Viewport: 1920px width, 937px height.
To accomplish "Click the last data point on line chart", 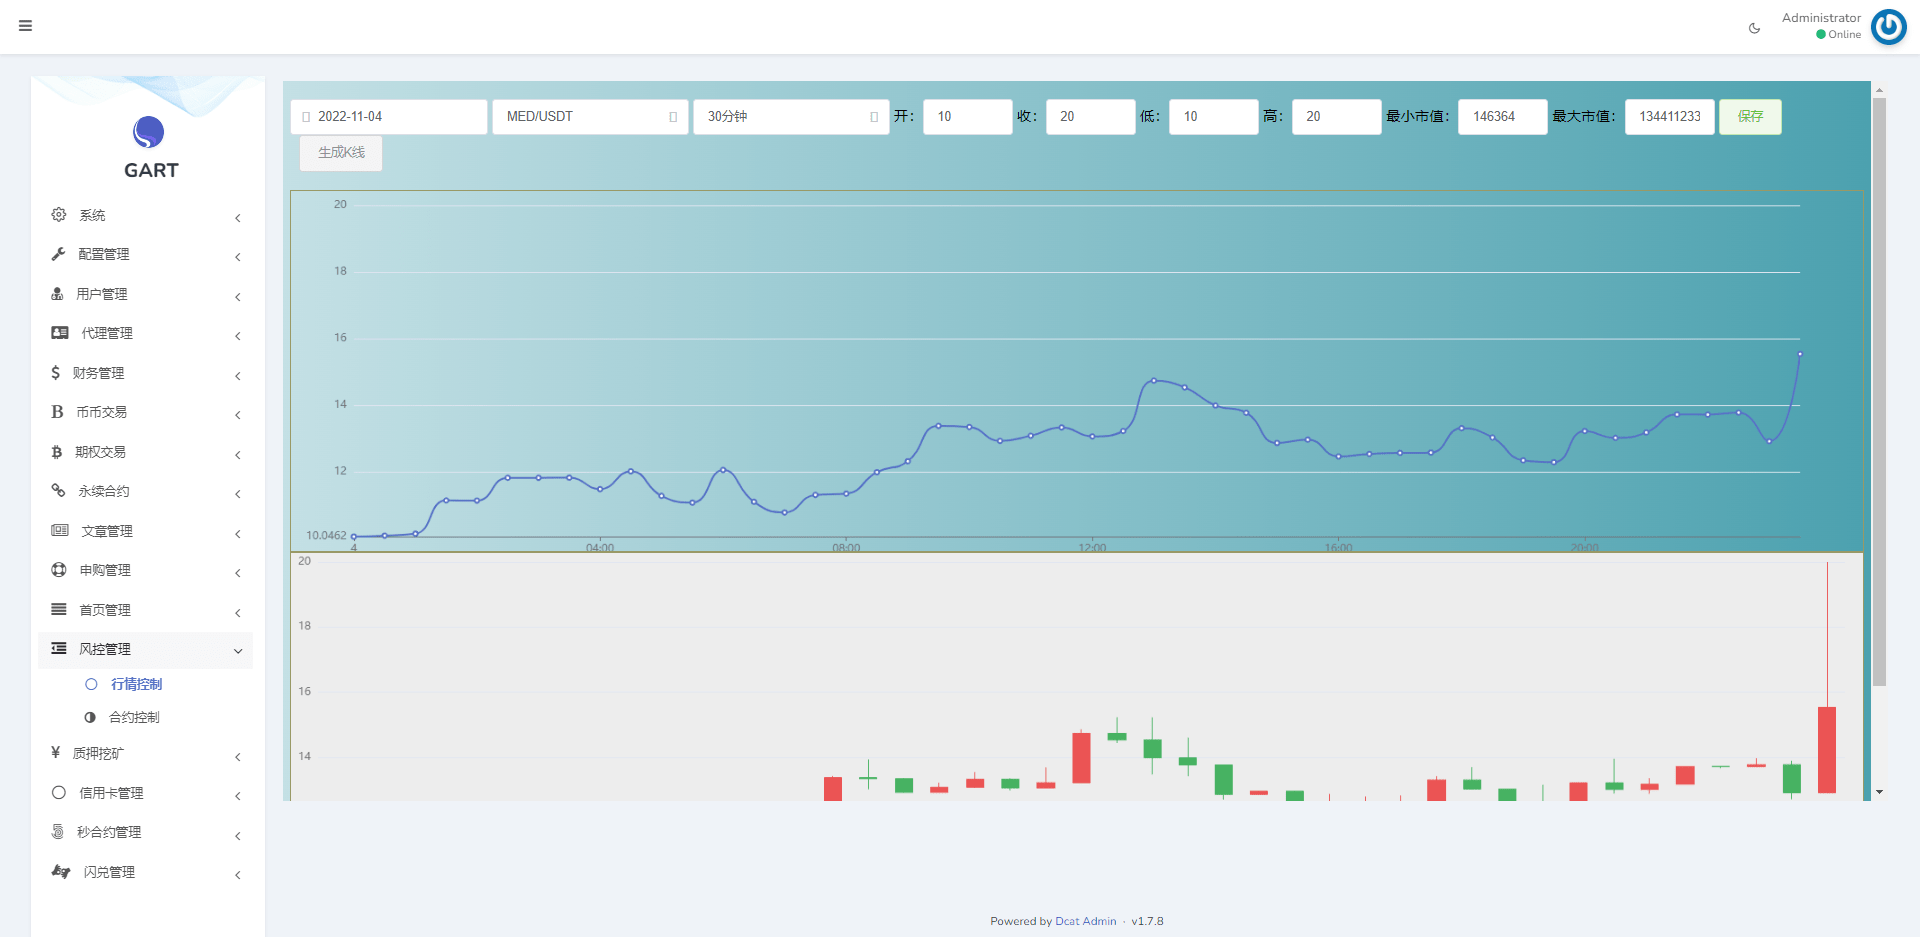I will [x=1799, y=354].
